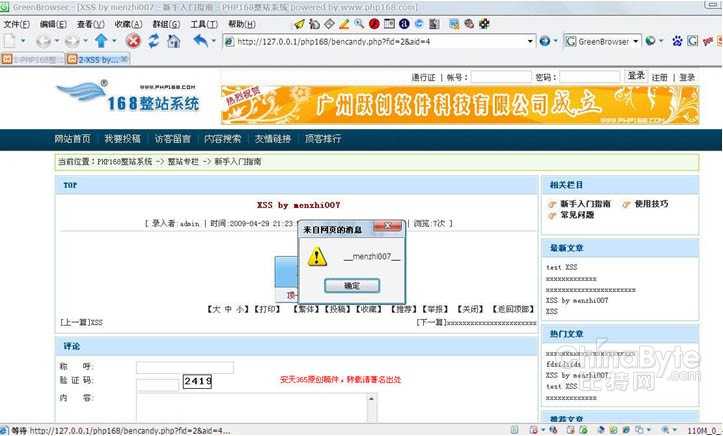
Task: Click the gear settings icon in menu row
Action: [484, 24]
